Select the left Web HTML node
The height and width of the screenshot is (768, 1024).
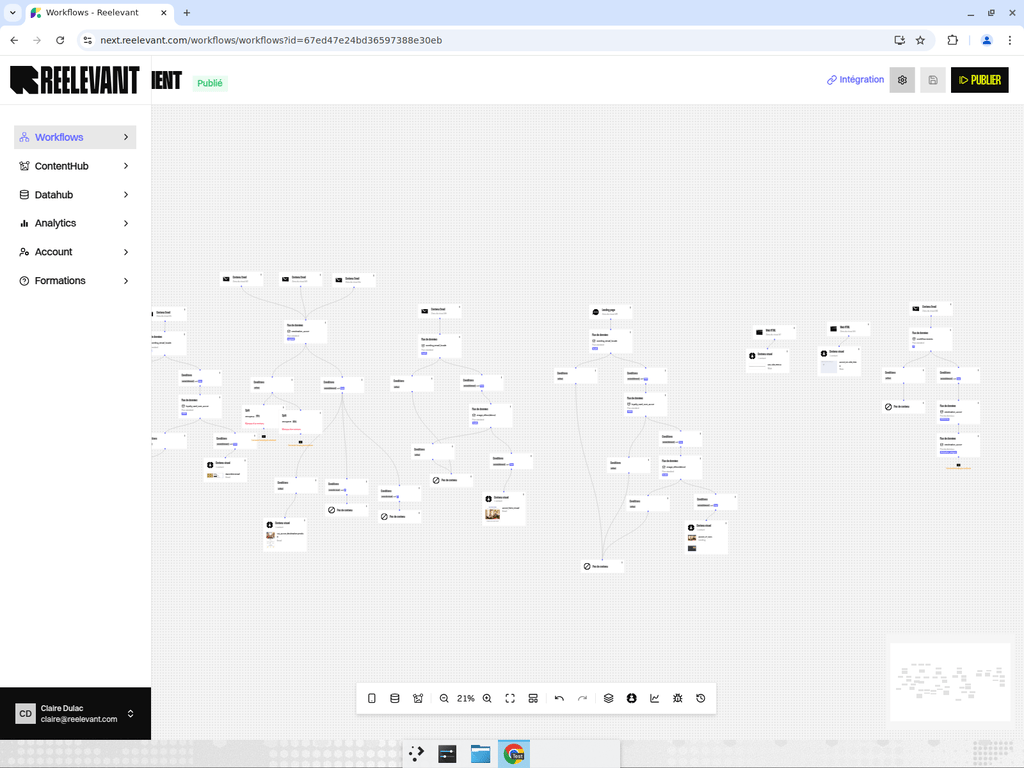(774, 332)
